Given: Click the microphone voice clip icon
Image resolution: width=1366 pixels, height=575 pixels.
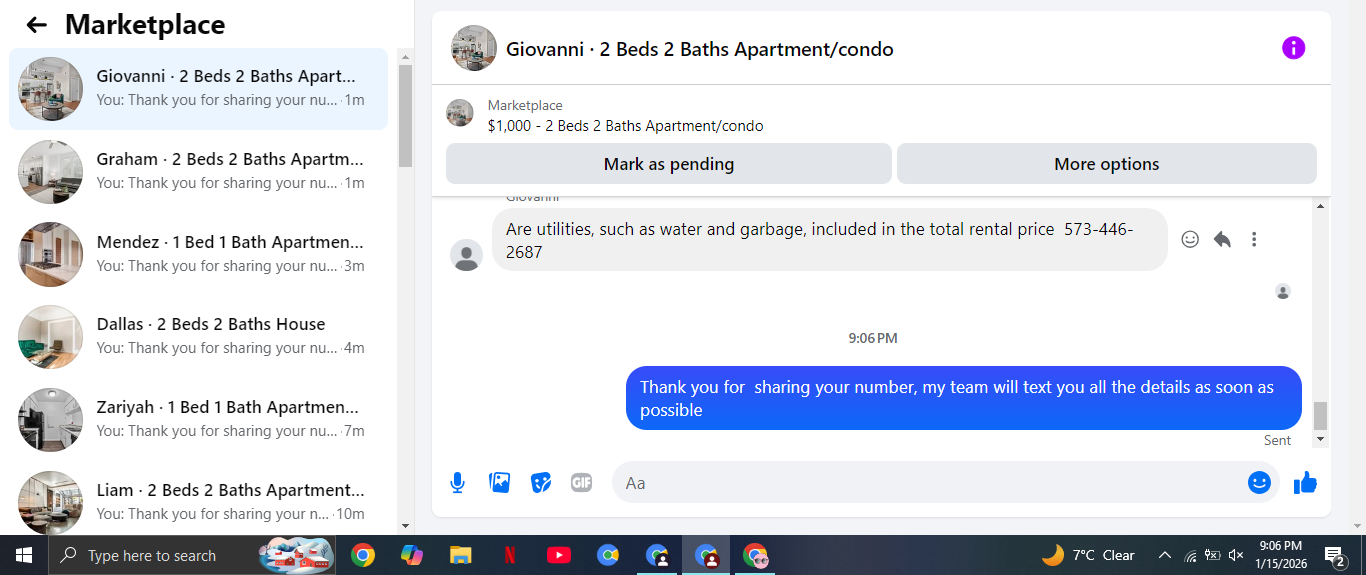Looking at the screenshot, I should 457,483.
